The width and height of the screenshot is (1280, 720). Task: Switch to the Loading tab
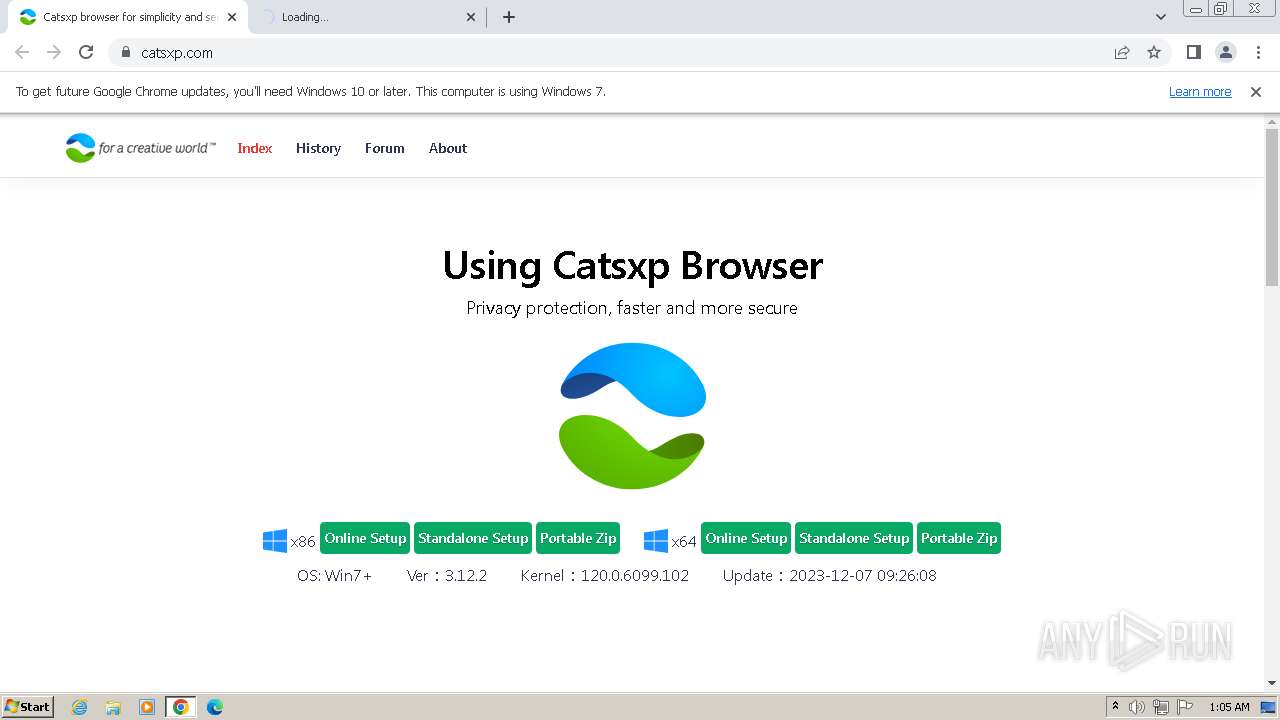coord(365,17)
